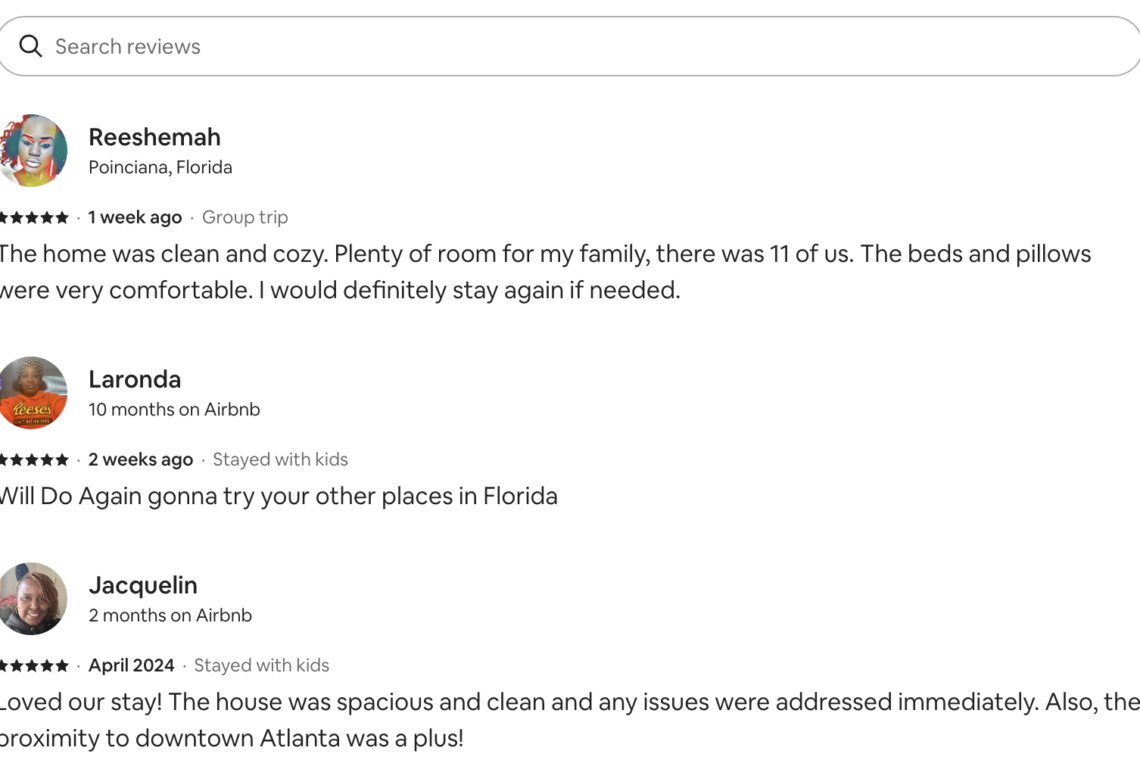Click the "April 2024" review date
This screenshot has width=1140, height=760.
tap(131, 666)
